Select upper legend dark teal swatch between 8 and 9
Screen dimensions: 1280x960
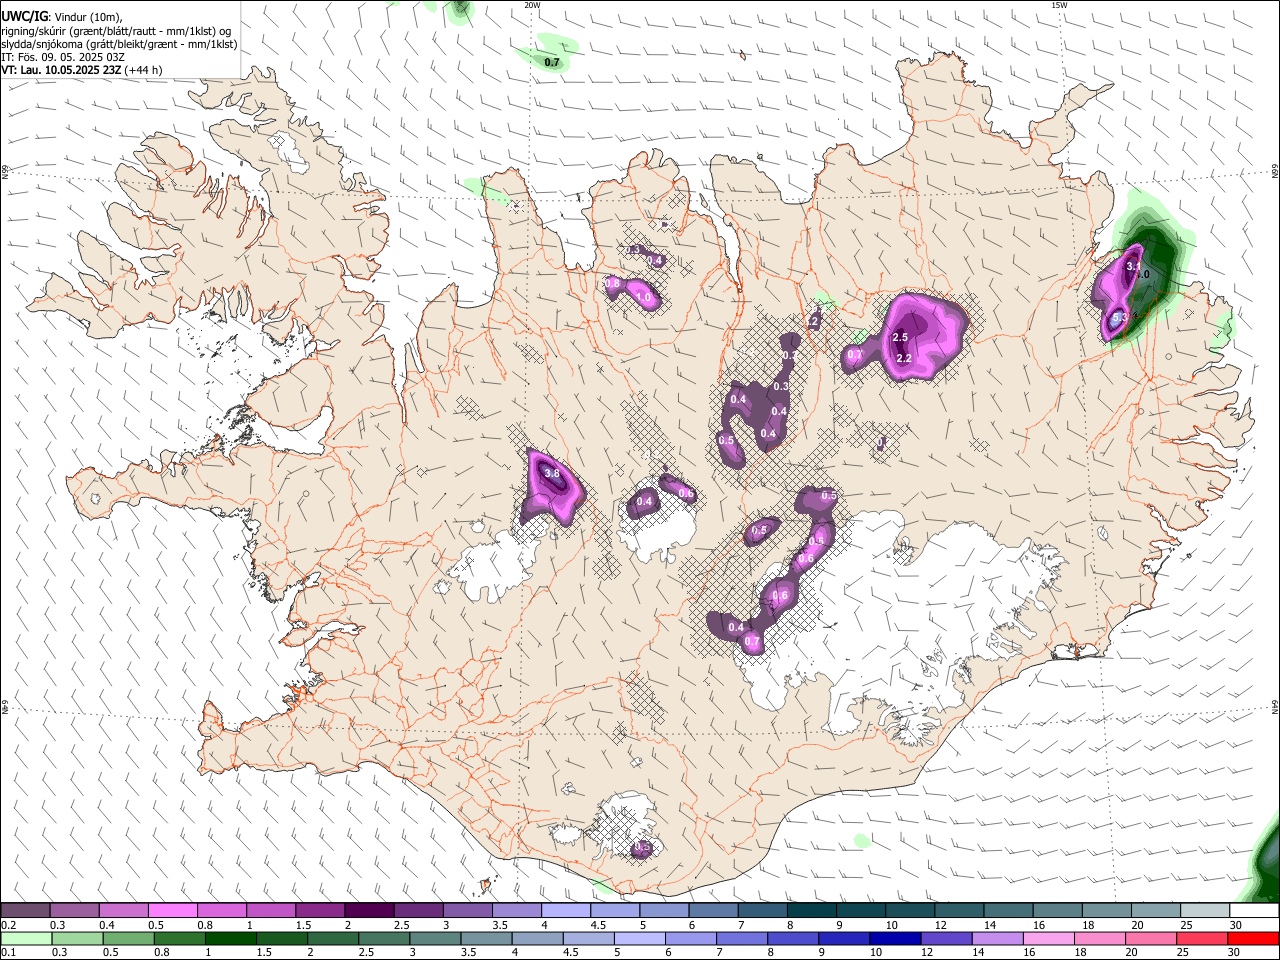coord(810,911)
